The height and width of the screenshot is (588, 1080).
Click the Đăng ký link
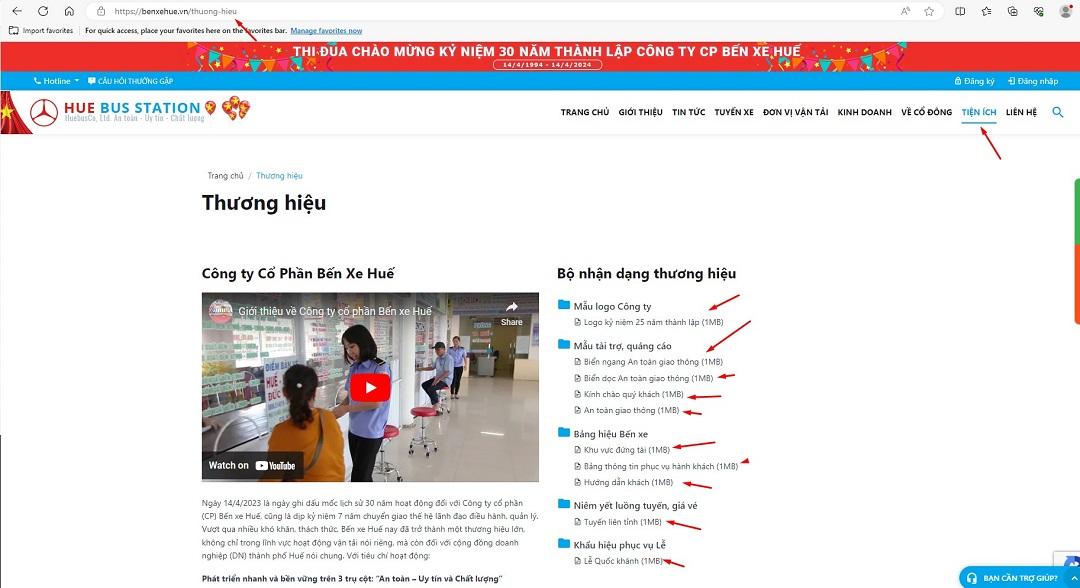coord(975,81)
